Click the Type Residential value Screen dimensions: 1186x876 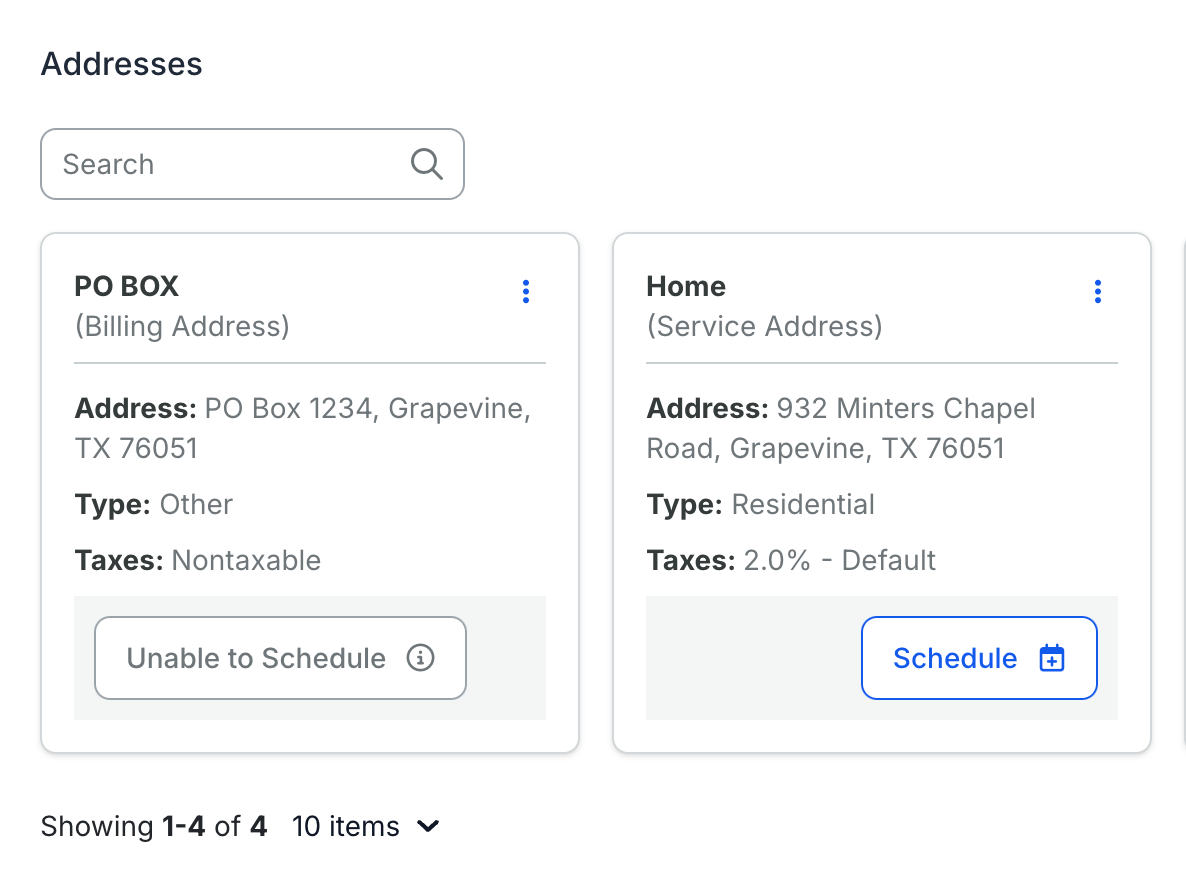803,505
